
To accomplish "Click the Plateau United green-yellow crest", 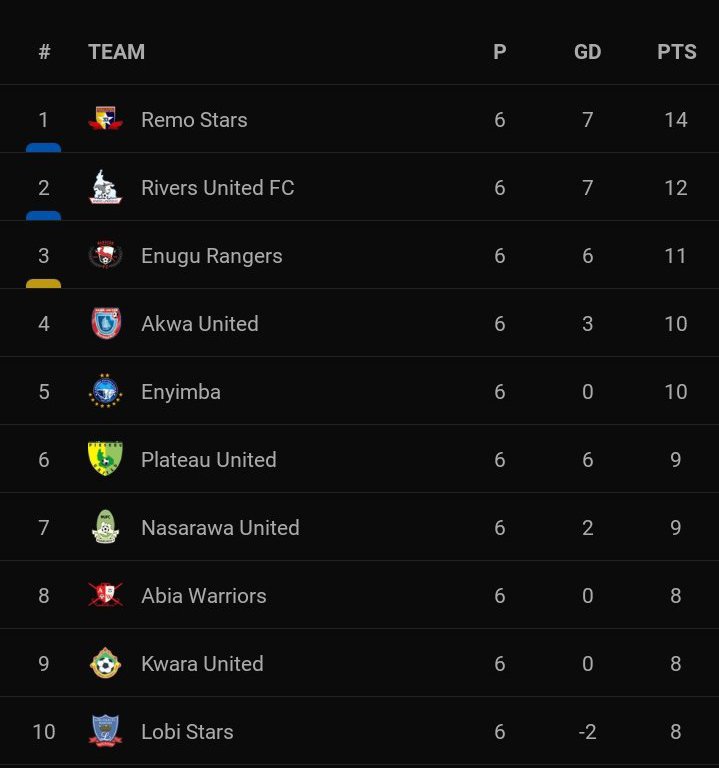I will [105, 460].
